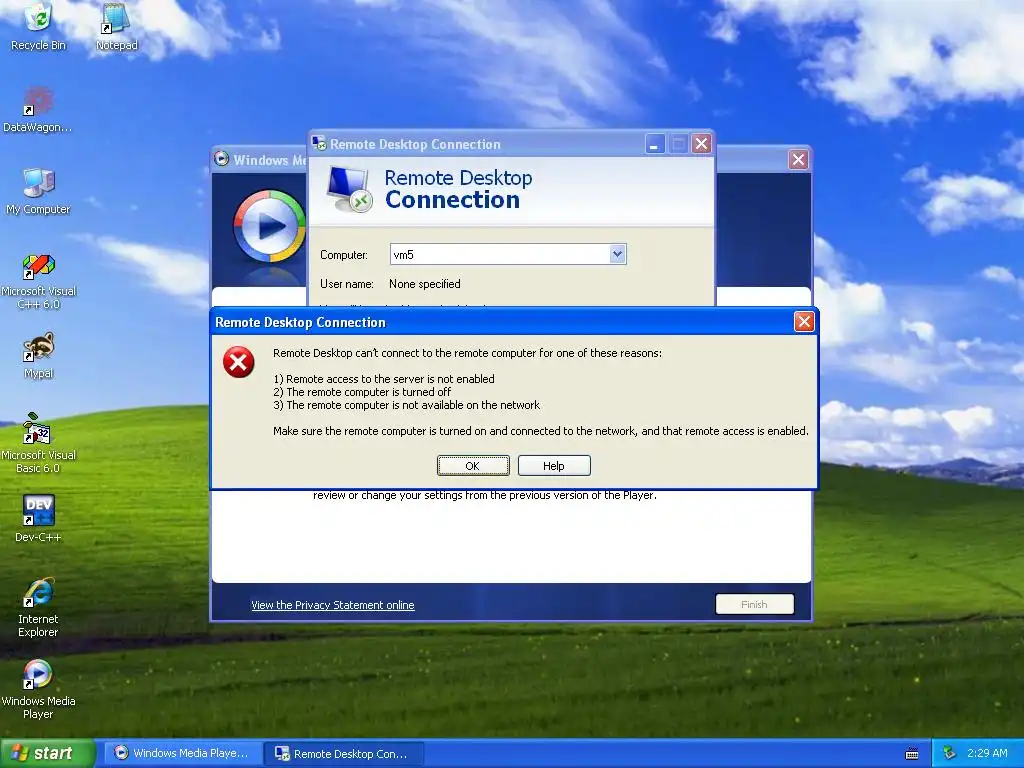This screenshot has height=768, width=1024.
Task: Switch to Remote Desktop Connection taskbar button
Action: pyautogui.click(x=344, y=754)
